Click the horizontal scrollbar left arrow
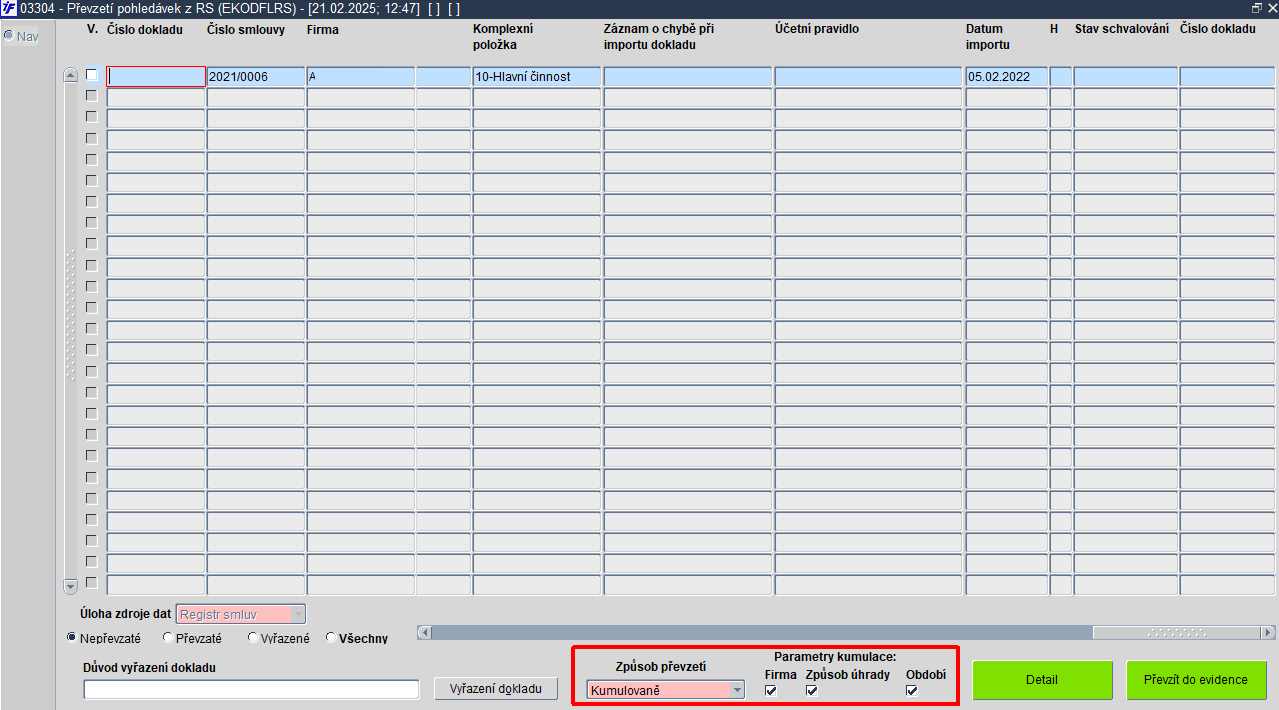Viewport: 1279px width, 710px height. tap(424, 633)
